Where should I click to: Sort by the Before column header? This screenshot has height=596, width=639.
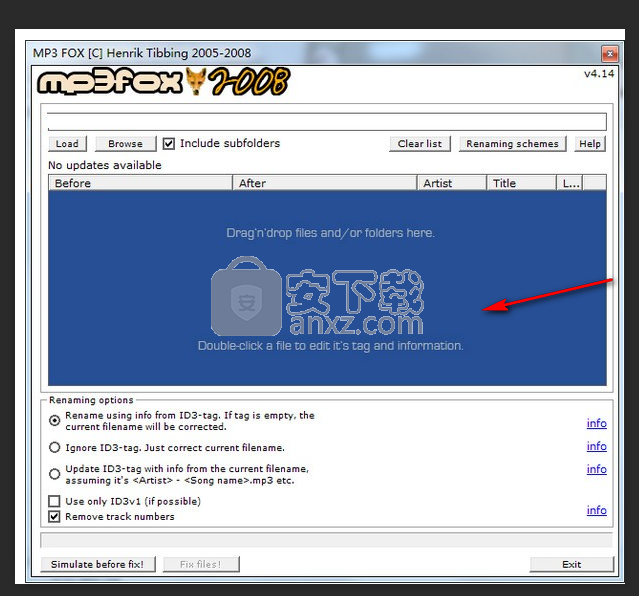point(140,183)
